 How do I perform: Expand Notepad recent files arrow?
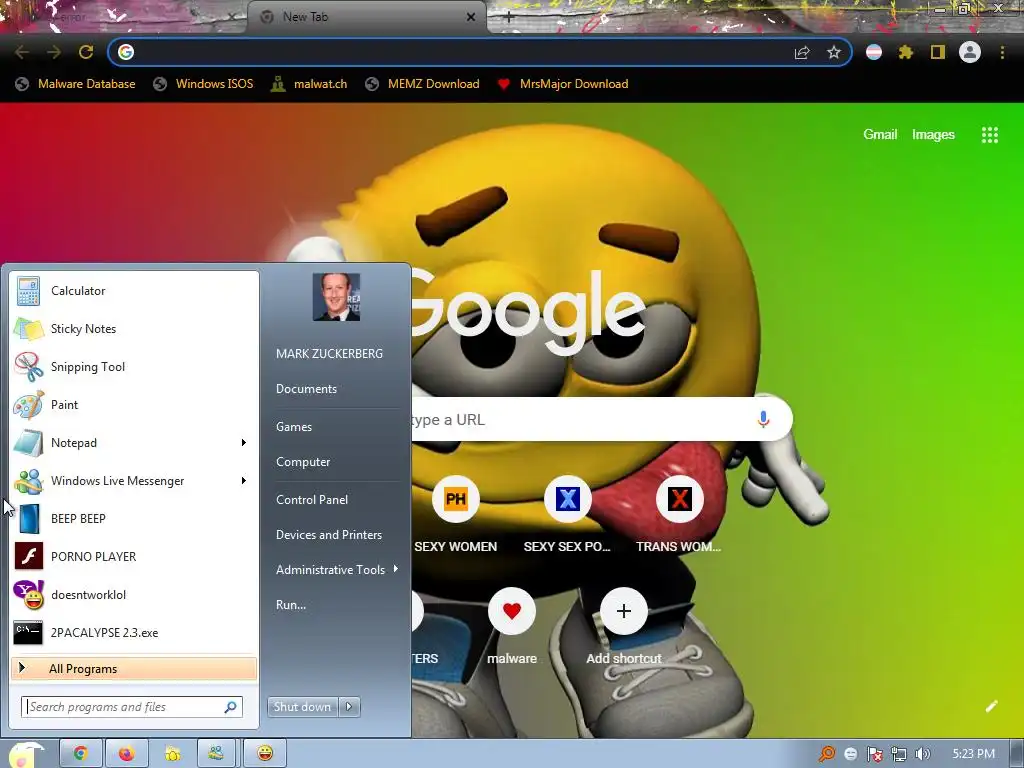coord(244,443)
